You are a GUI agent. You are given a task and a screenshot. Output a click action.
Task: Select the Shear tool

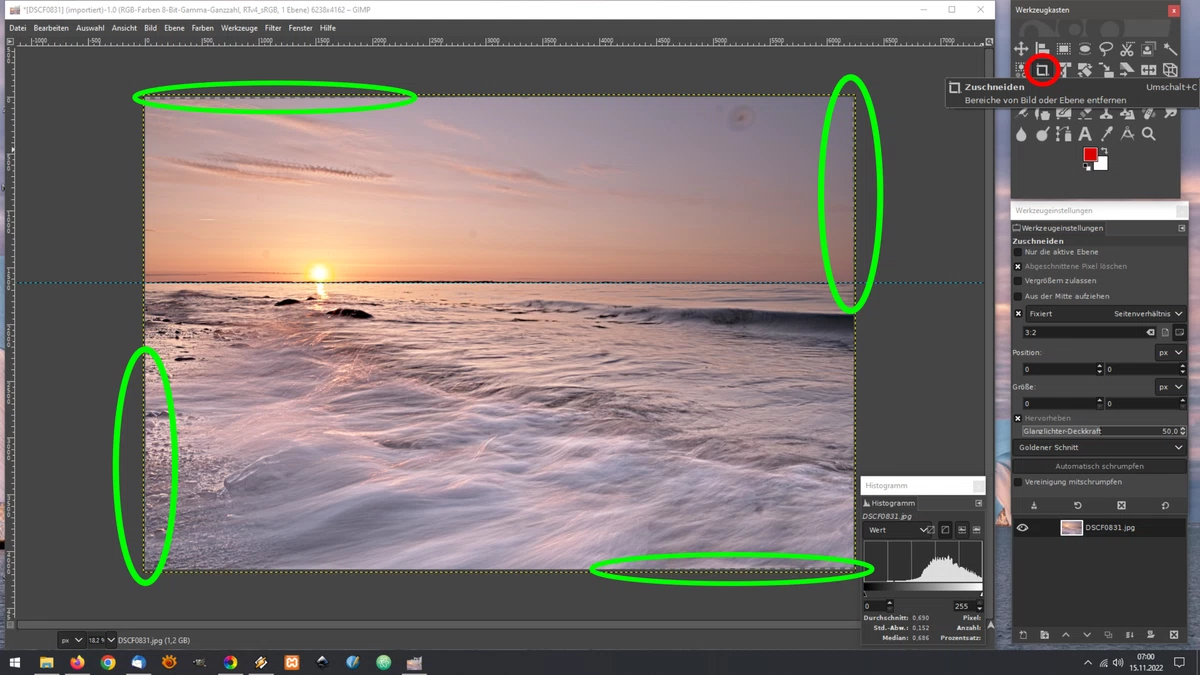[x=1127, y=70]
